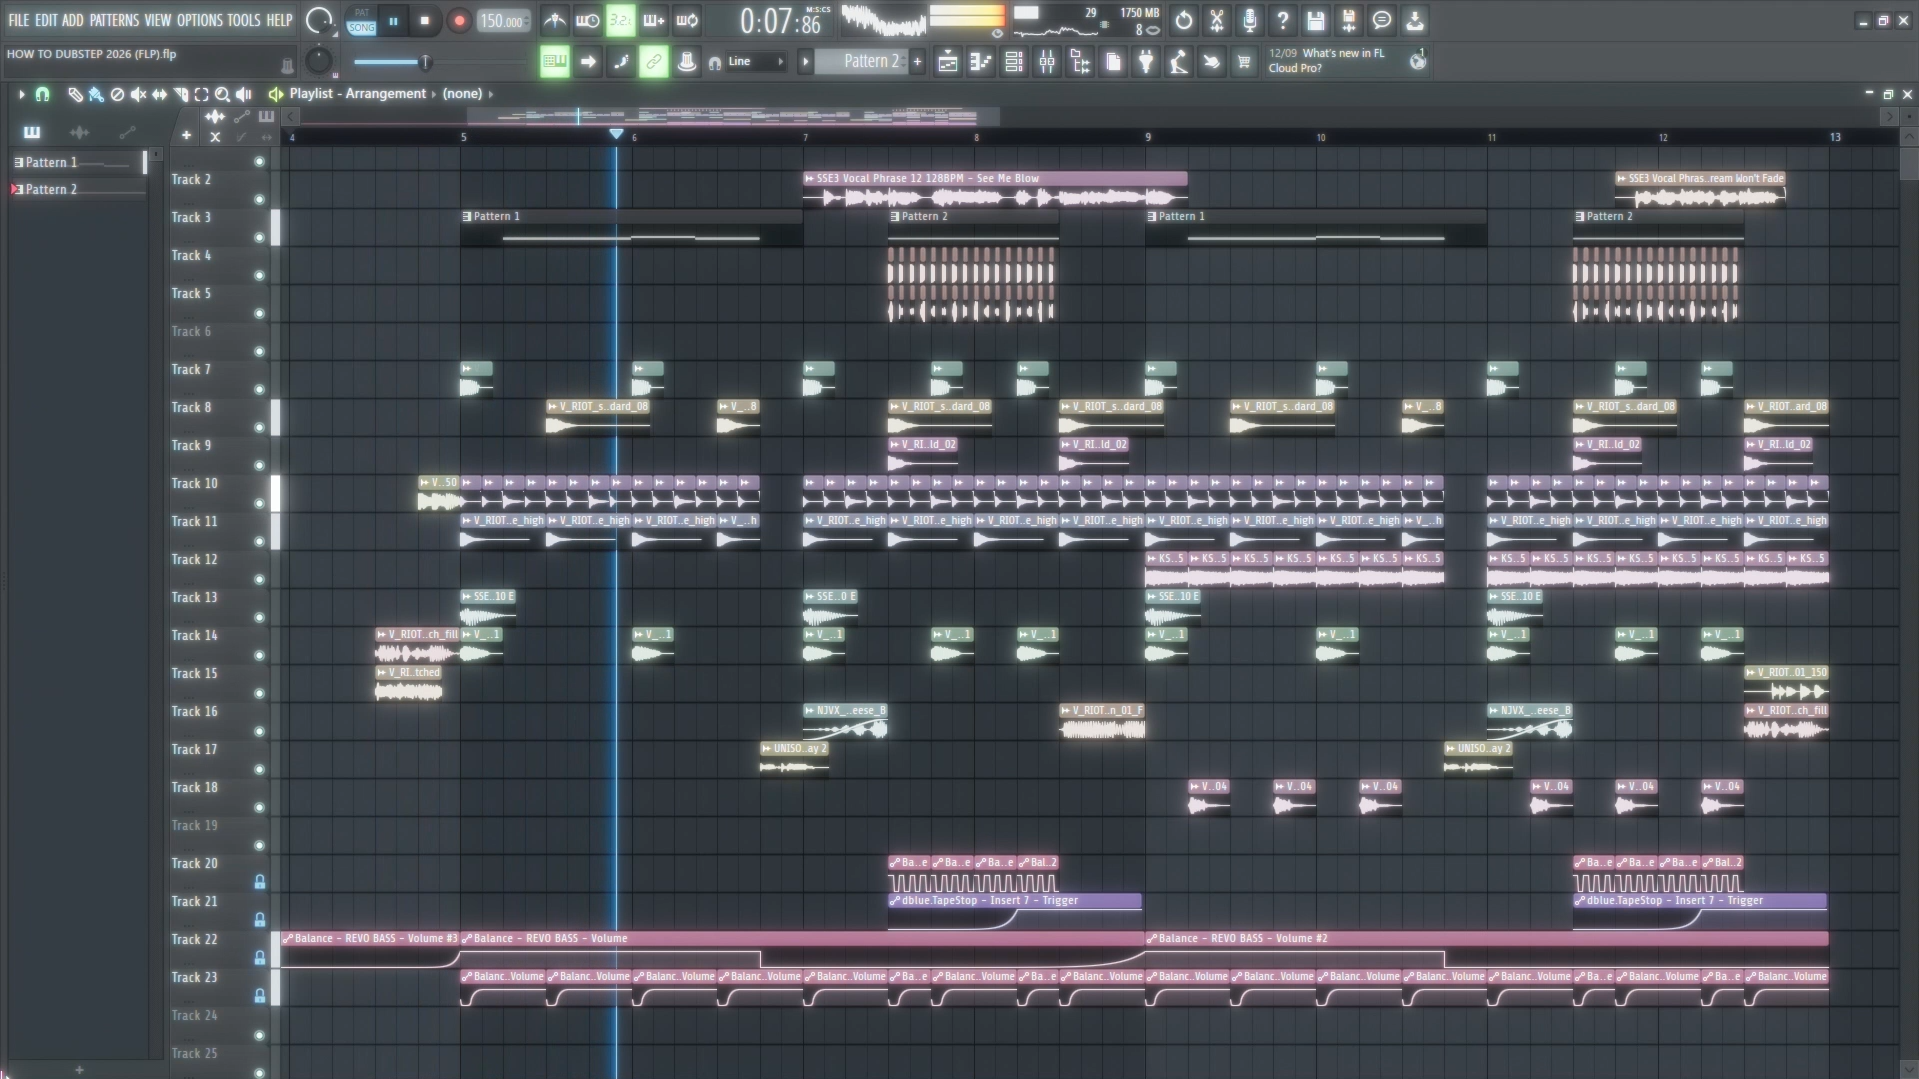Viewport: 1919px width, 1079px height.
Task: Stop playback
Action: [424, 20]
